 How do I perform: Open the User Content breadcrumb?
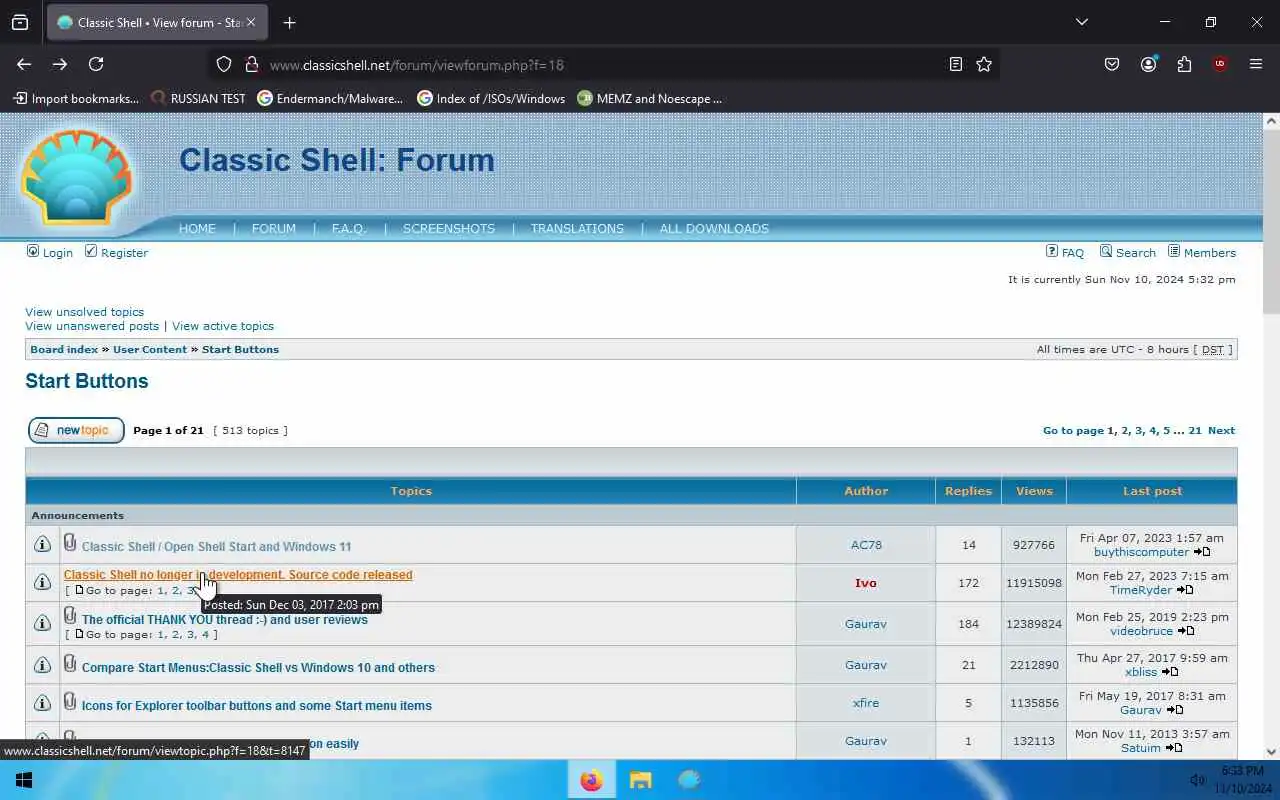[150, 349]
